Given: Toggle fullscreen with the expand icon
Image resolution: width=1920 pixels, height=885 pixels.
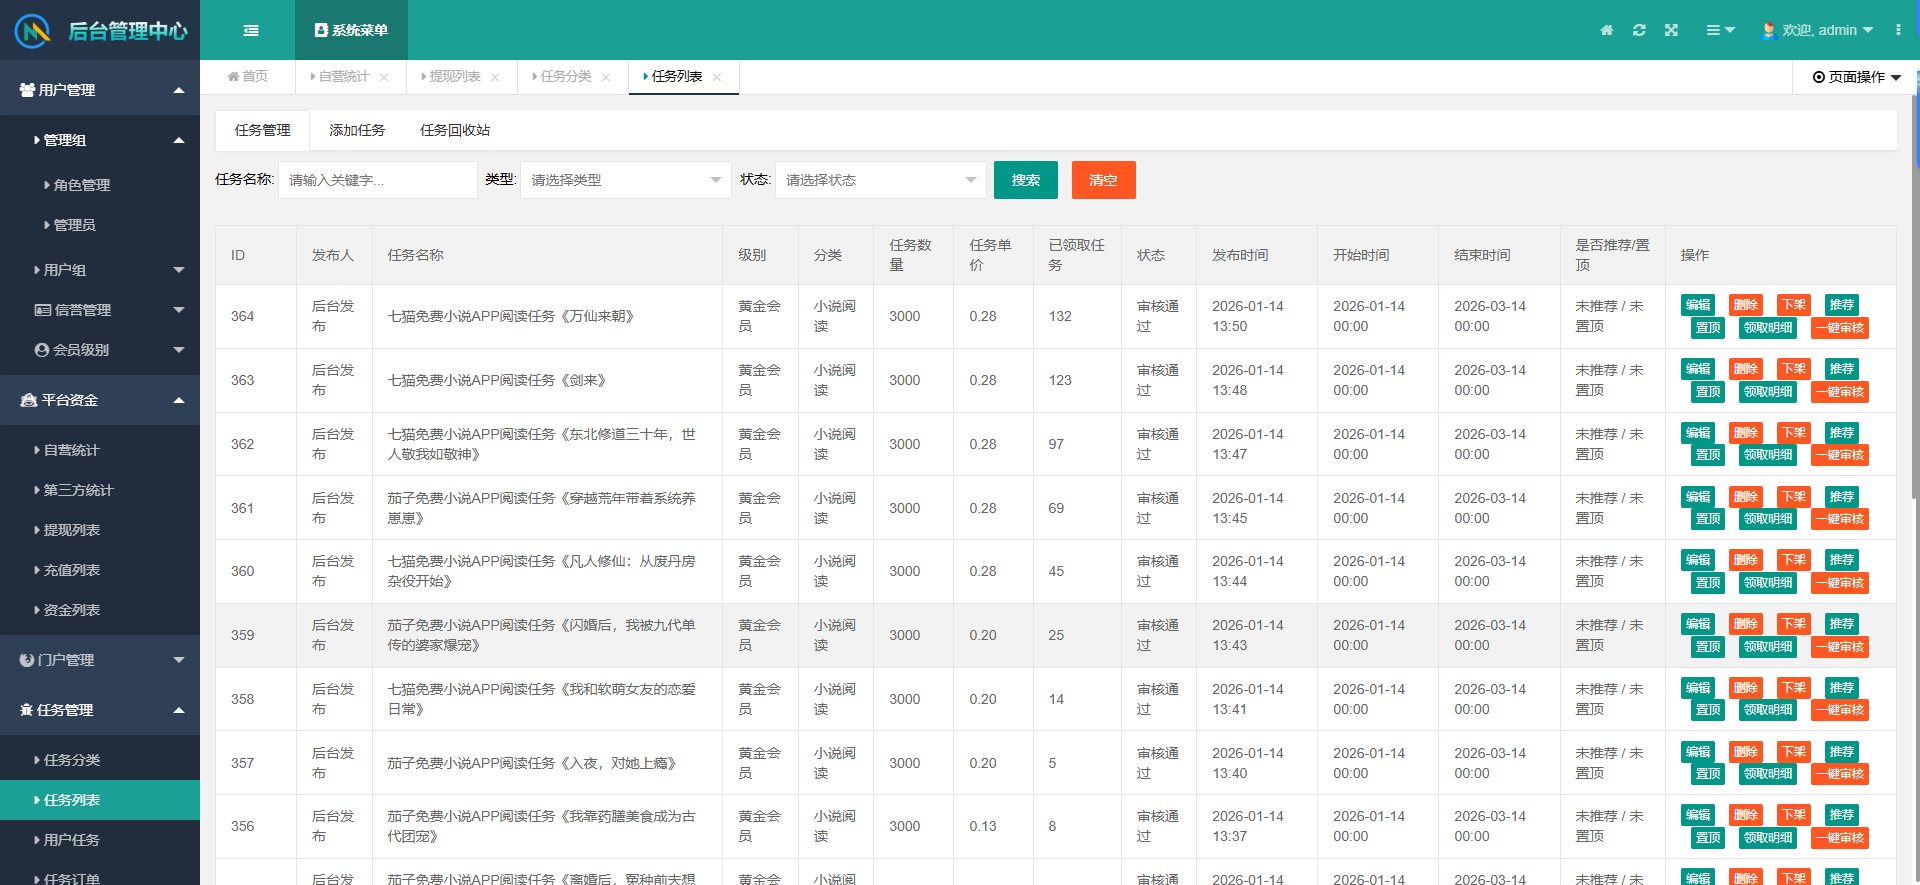Looking at the screenshot, I should tap(1671, 31).
